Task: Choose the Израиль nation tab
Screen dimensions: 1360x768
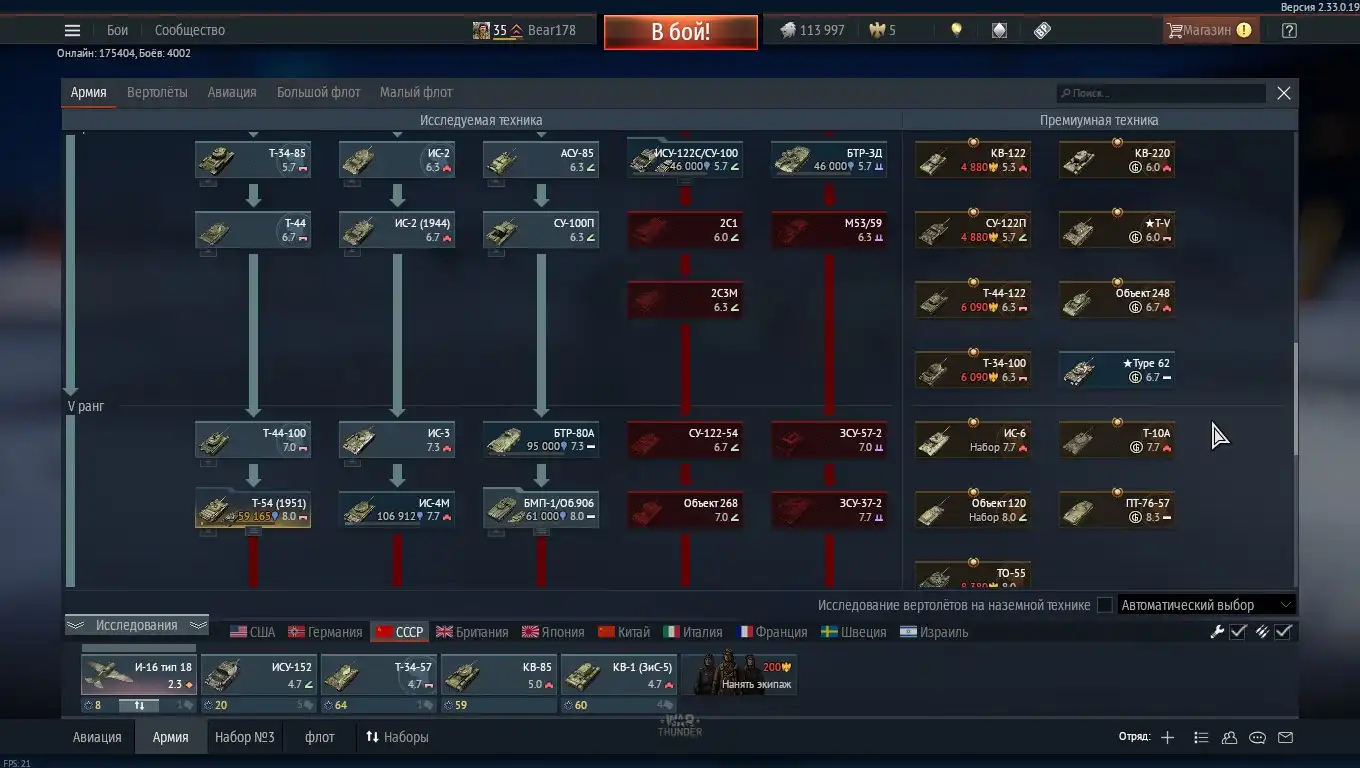Action: point(934,632)
